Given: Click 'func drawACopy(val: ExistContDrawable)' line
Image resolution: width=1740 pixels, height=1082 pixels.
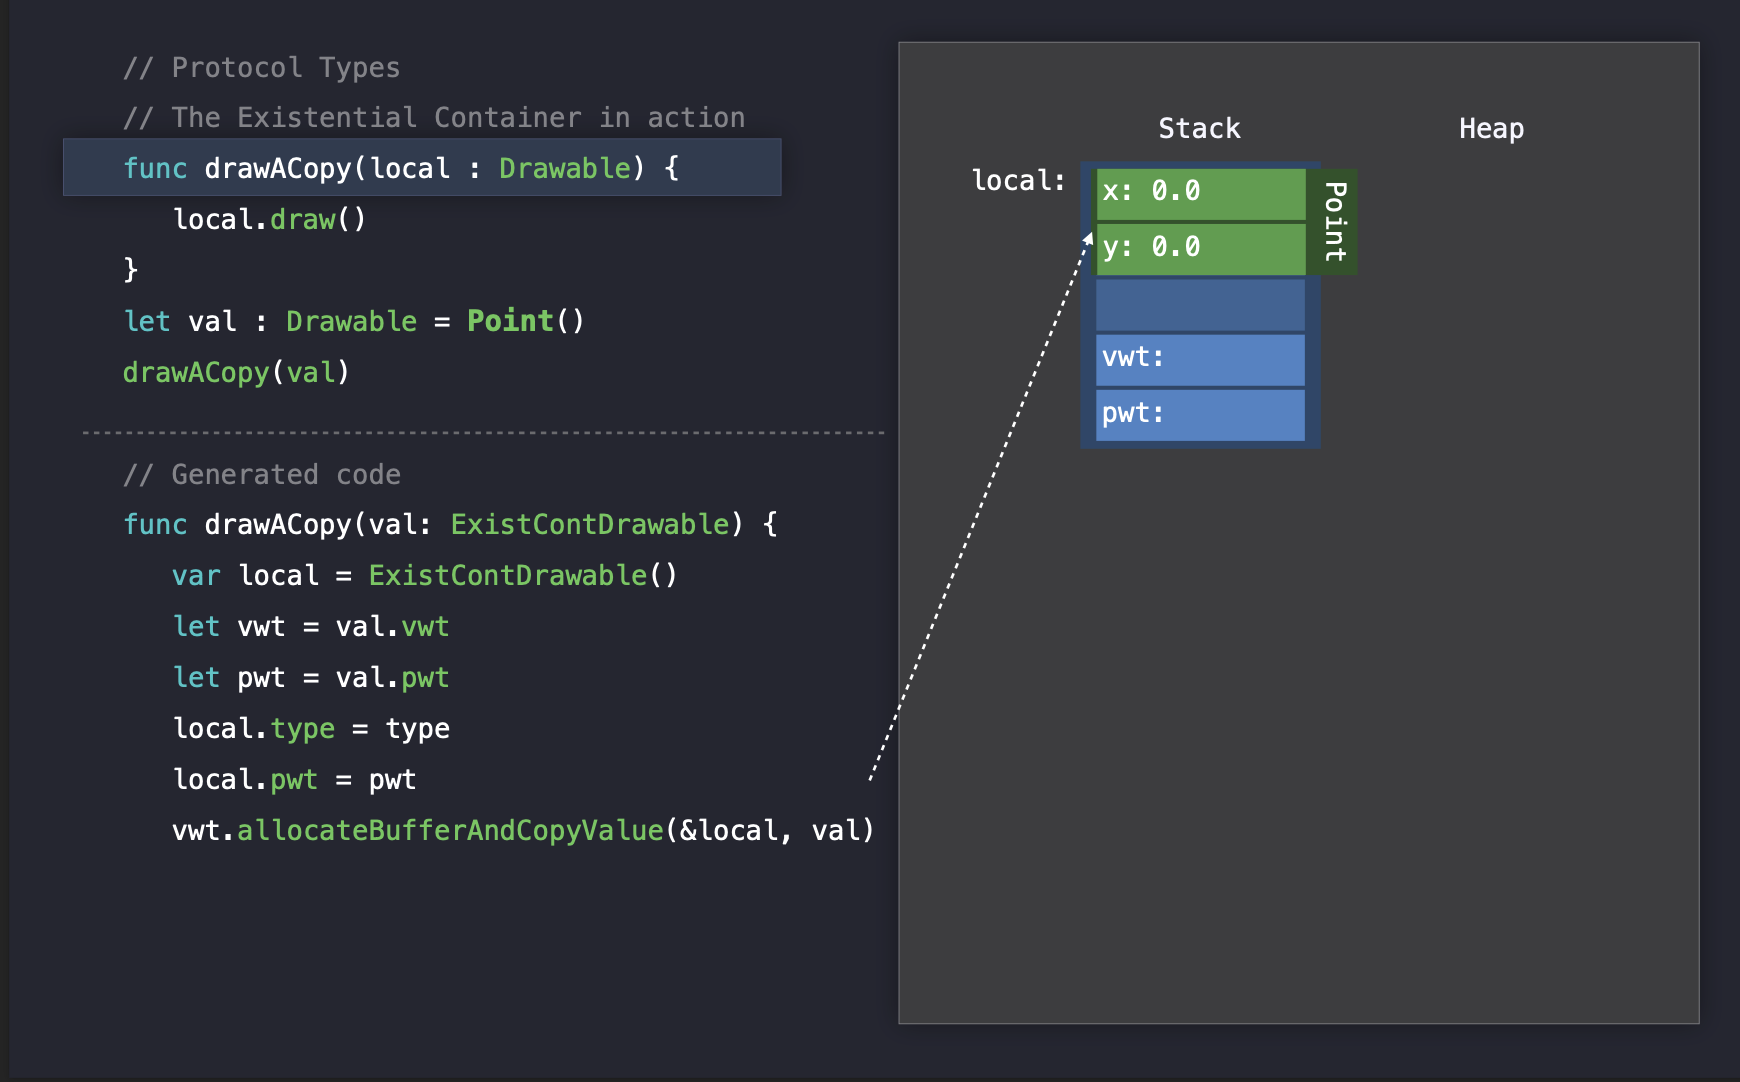Looking at the screenshot, I should pos(450,524).
